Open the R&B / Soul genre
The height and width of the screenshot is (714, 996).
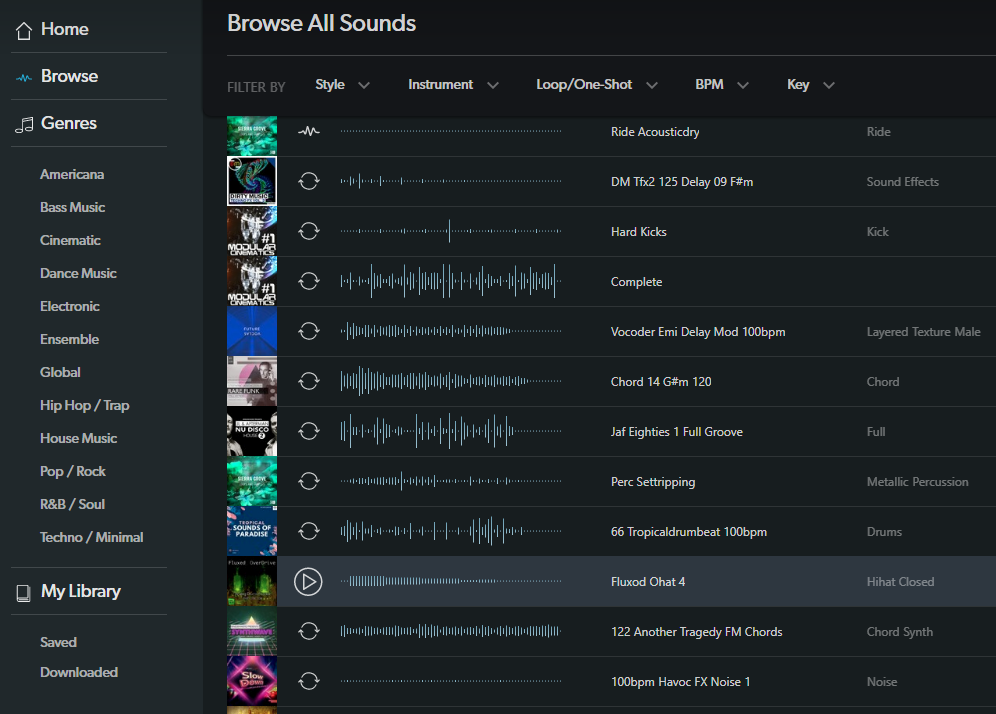72,504
